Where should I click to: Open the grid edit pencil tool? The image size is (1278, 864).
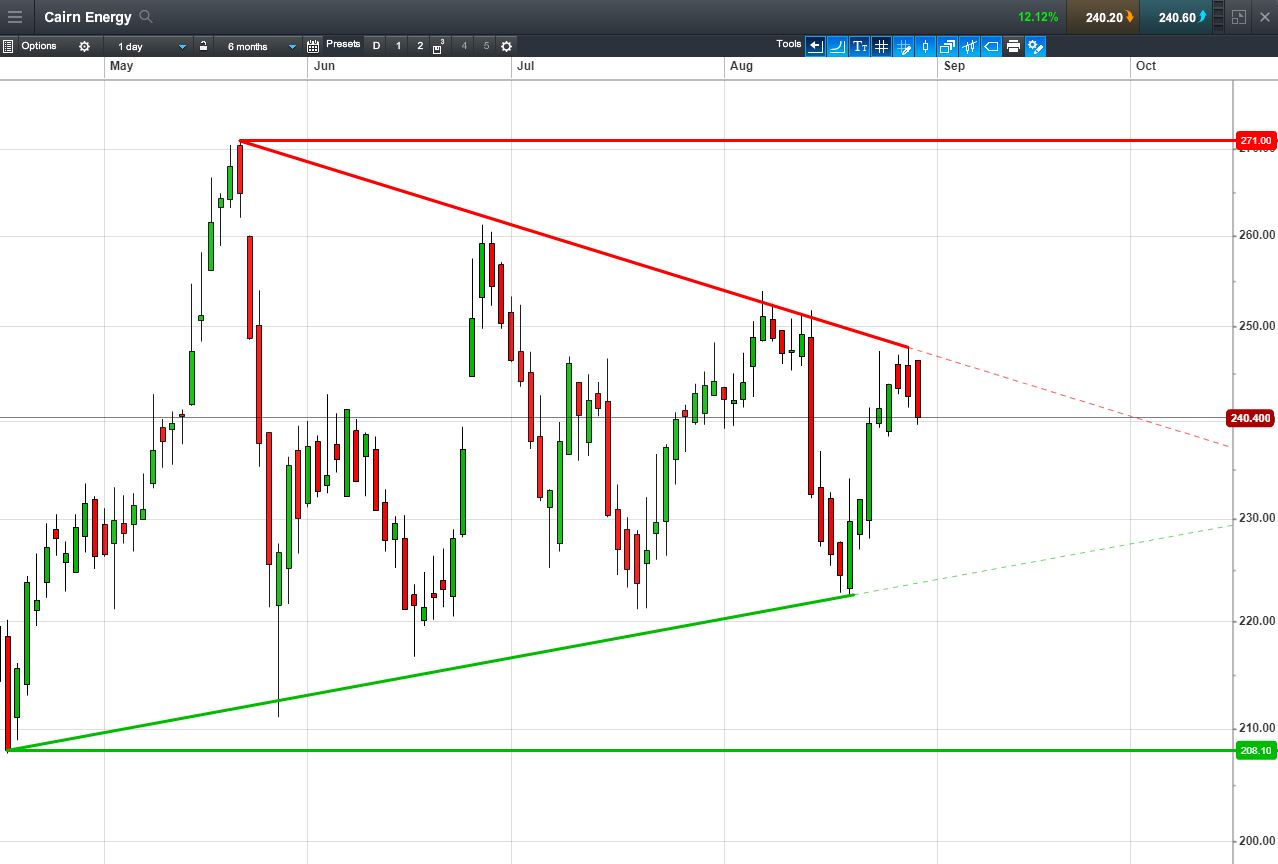point(903,46)
